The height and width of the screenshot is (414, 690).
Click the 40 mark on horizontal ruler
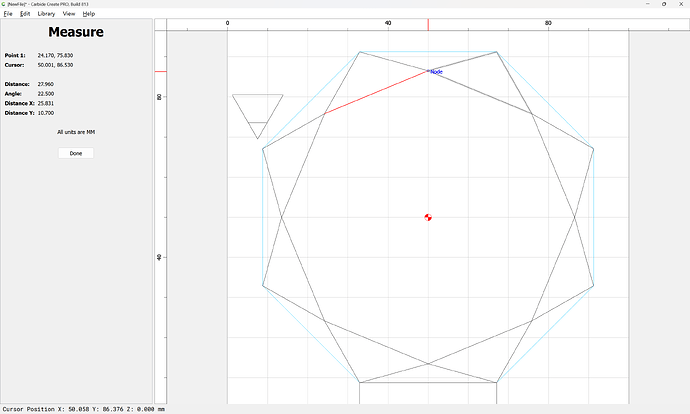point(388,23)
